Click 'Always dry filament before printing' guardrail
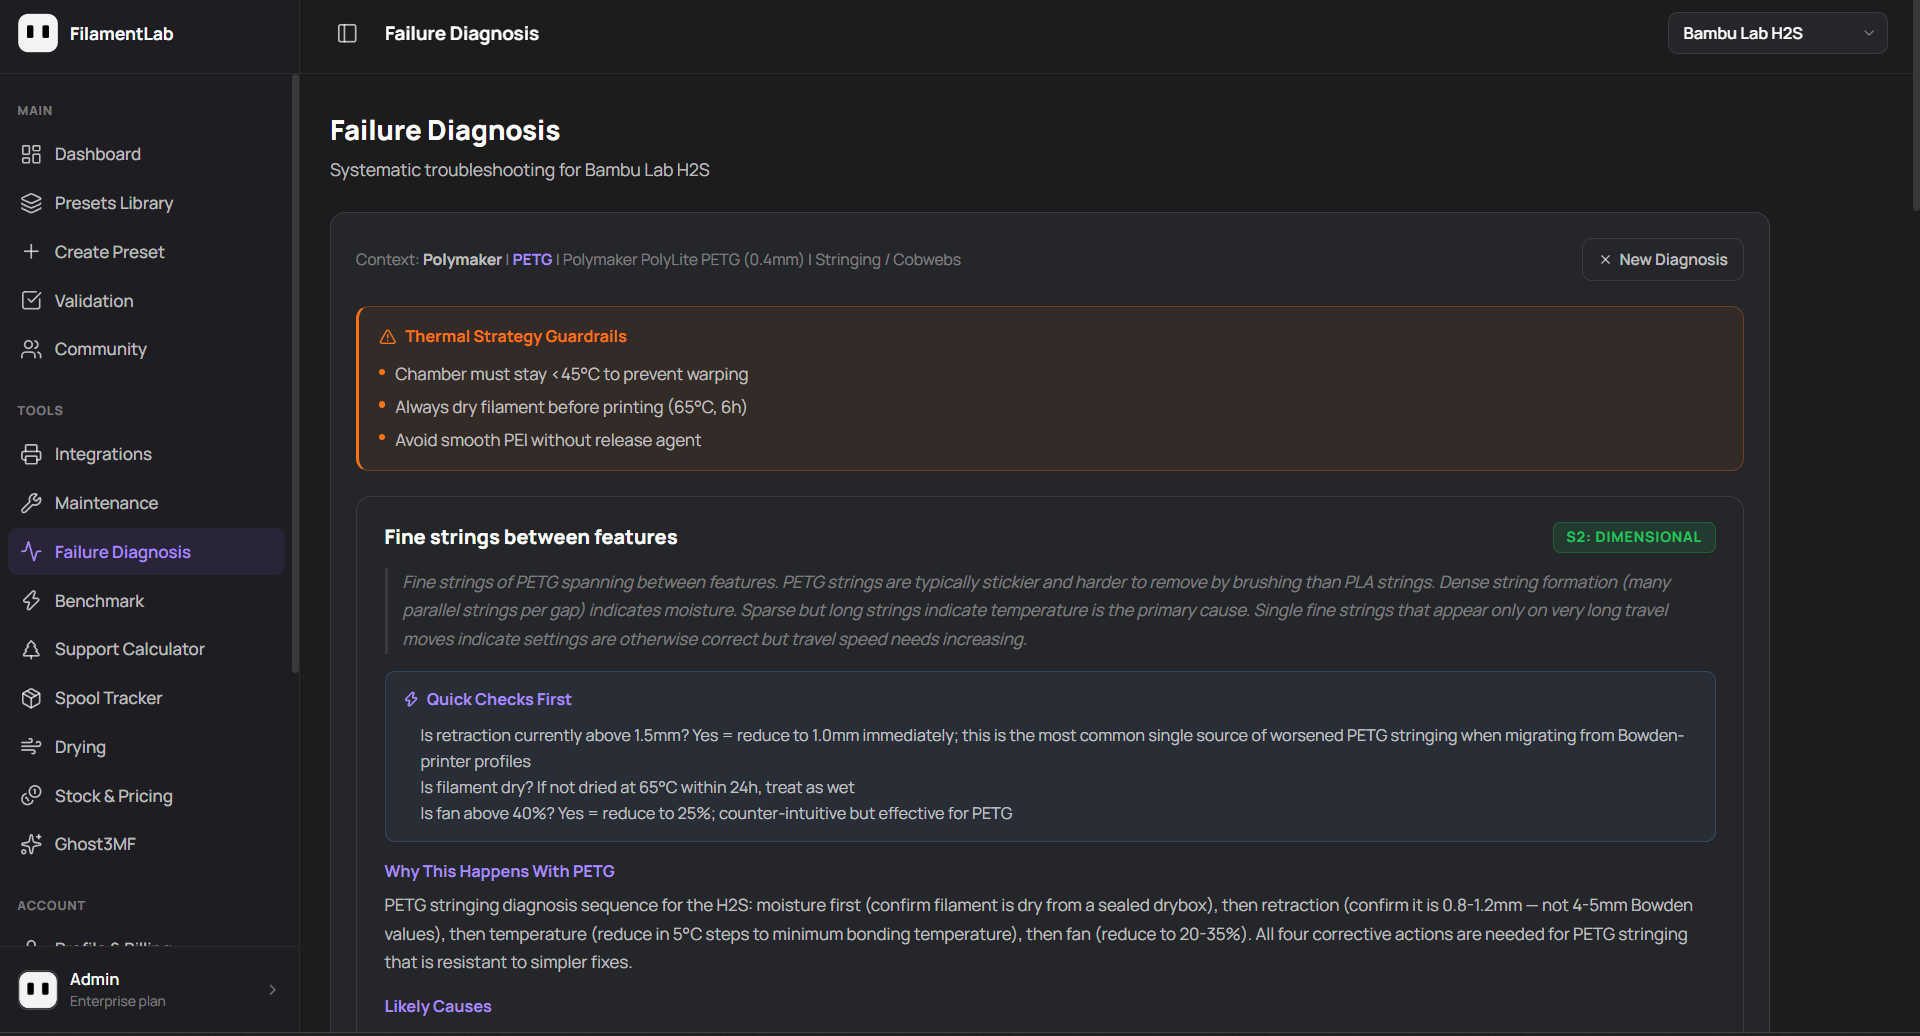The image size is (1920, 1036). click(571, 408)
